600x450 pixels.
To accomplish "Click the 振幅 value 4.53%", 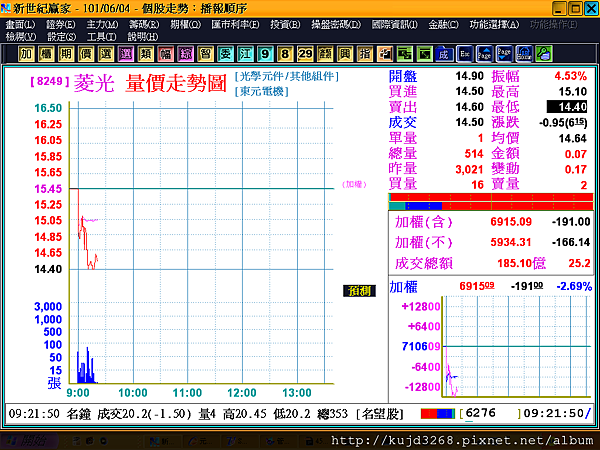I will (571, 76).
